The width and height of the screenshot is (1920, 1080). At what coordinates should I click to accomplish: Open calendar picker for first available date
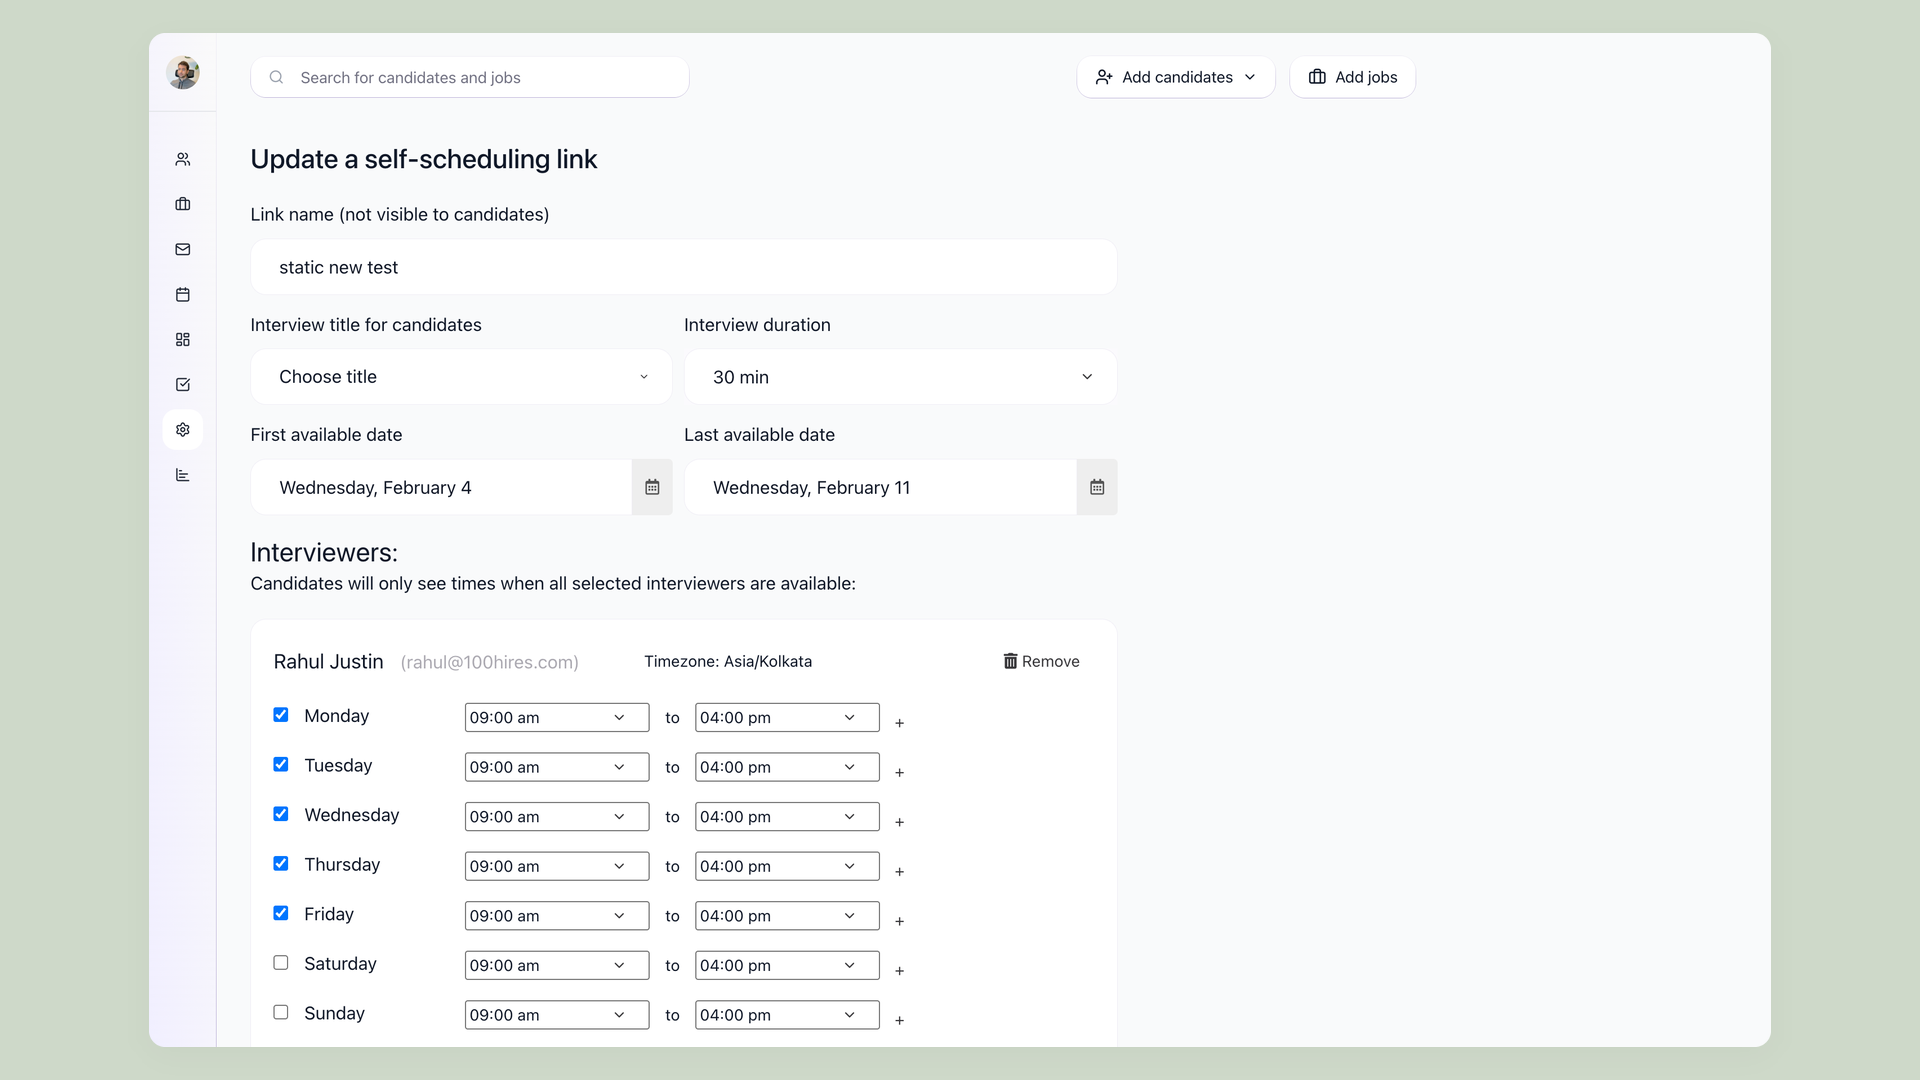pyautogui.click(x=652, y=487)
